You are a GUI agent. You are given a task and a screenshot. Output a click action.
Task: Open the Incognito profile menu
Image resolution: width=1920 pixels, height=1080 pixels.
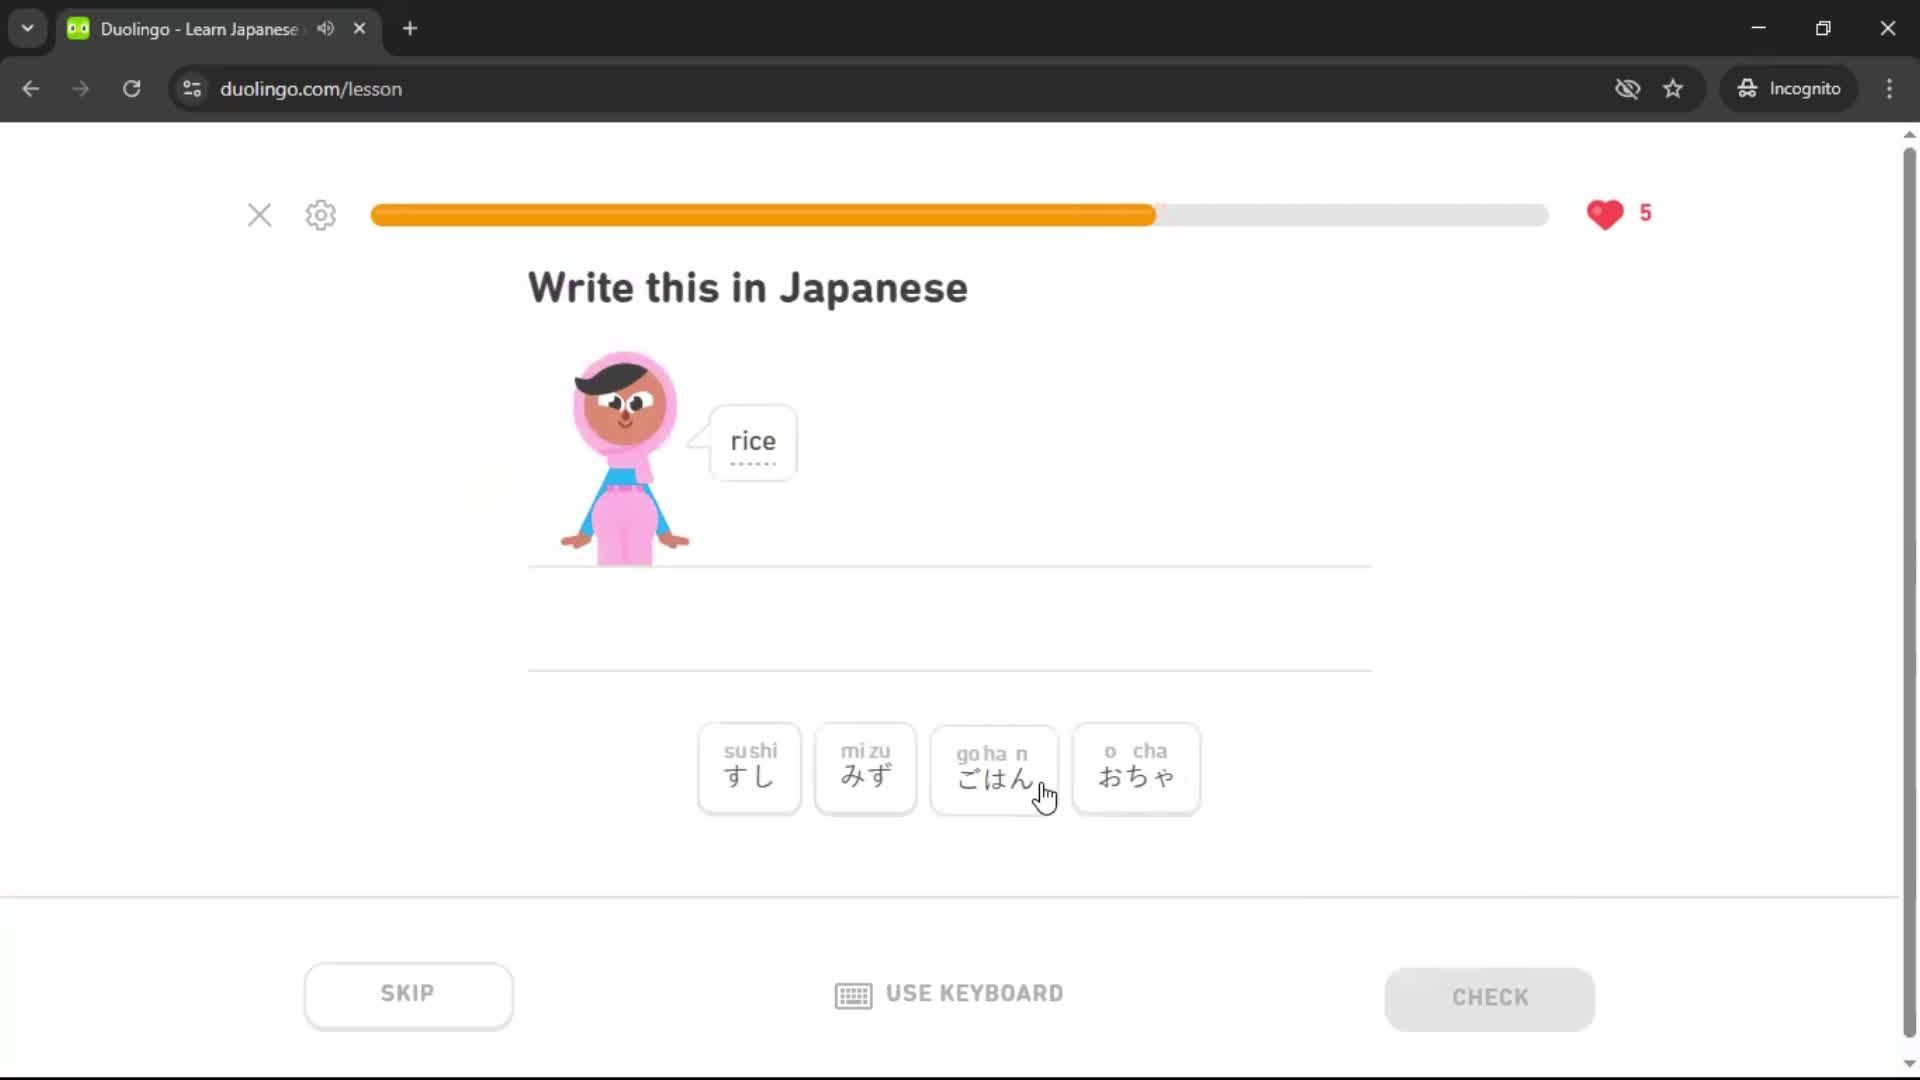[x=1789, y=89]
